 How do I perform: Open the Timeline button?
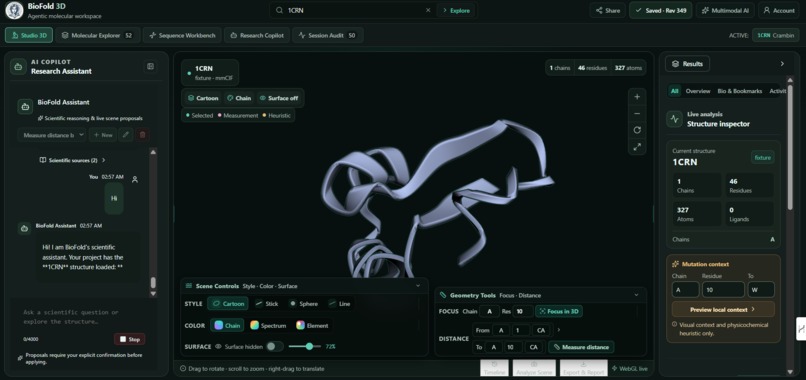point(494,368)
